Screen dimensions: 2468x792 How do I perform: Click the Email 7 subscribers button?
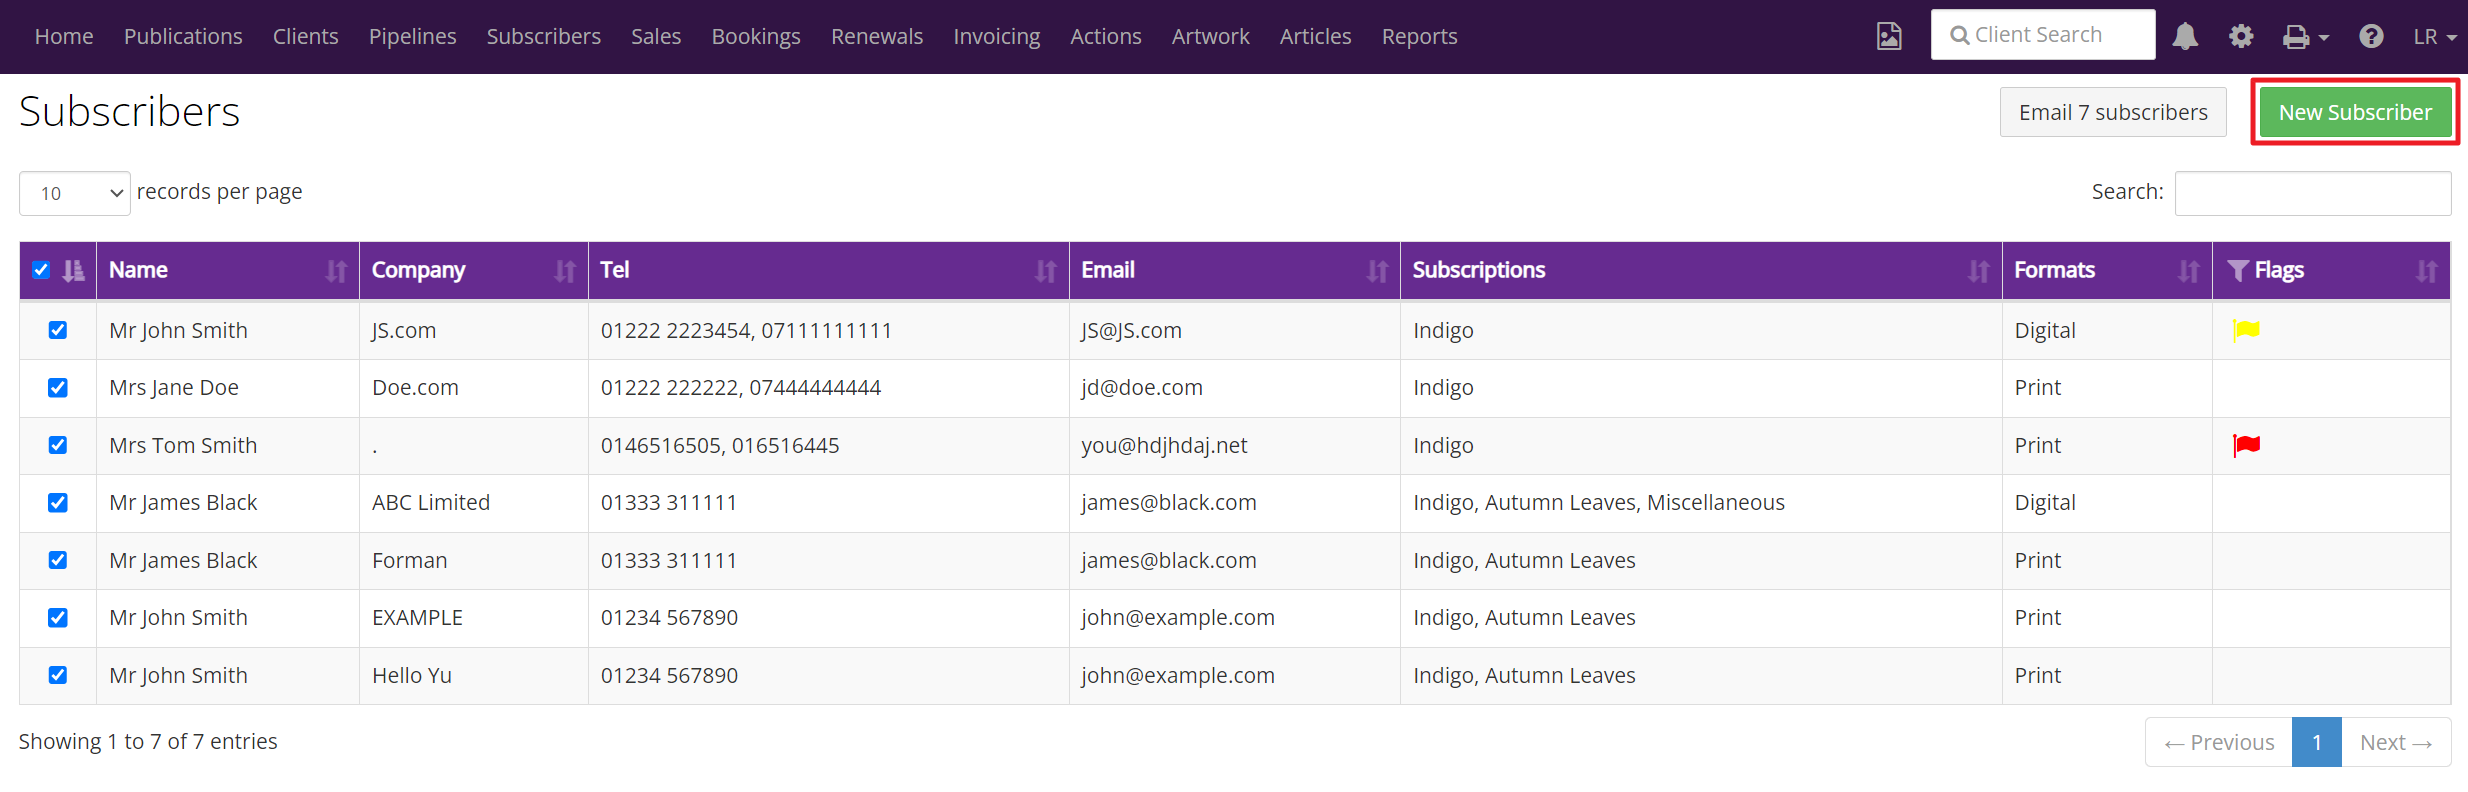pos(2113,112)
